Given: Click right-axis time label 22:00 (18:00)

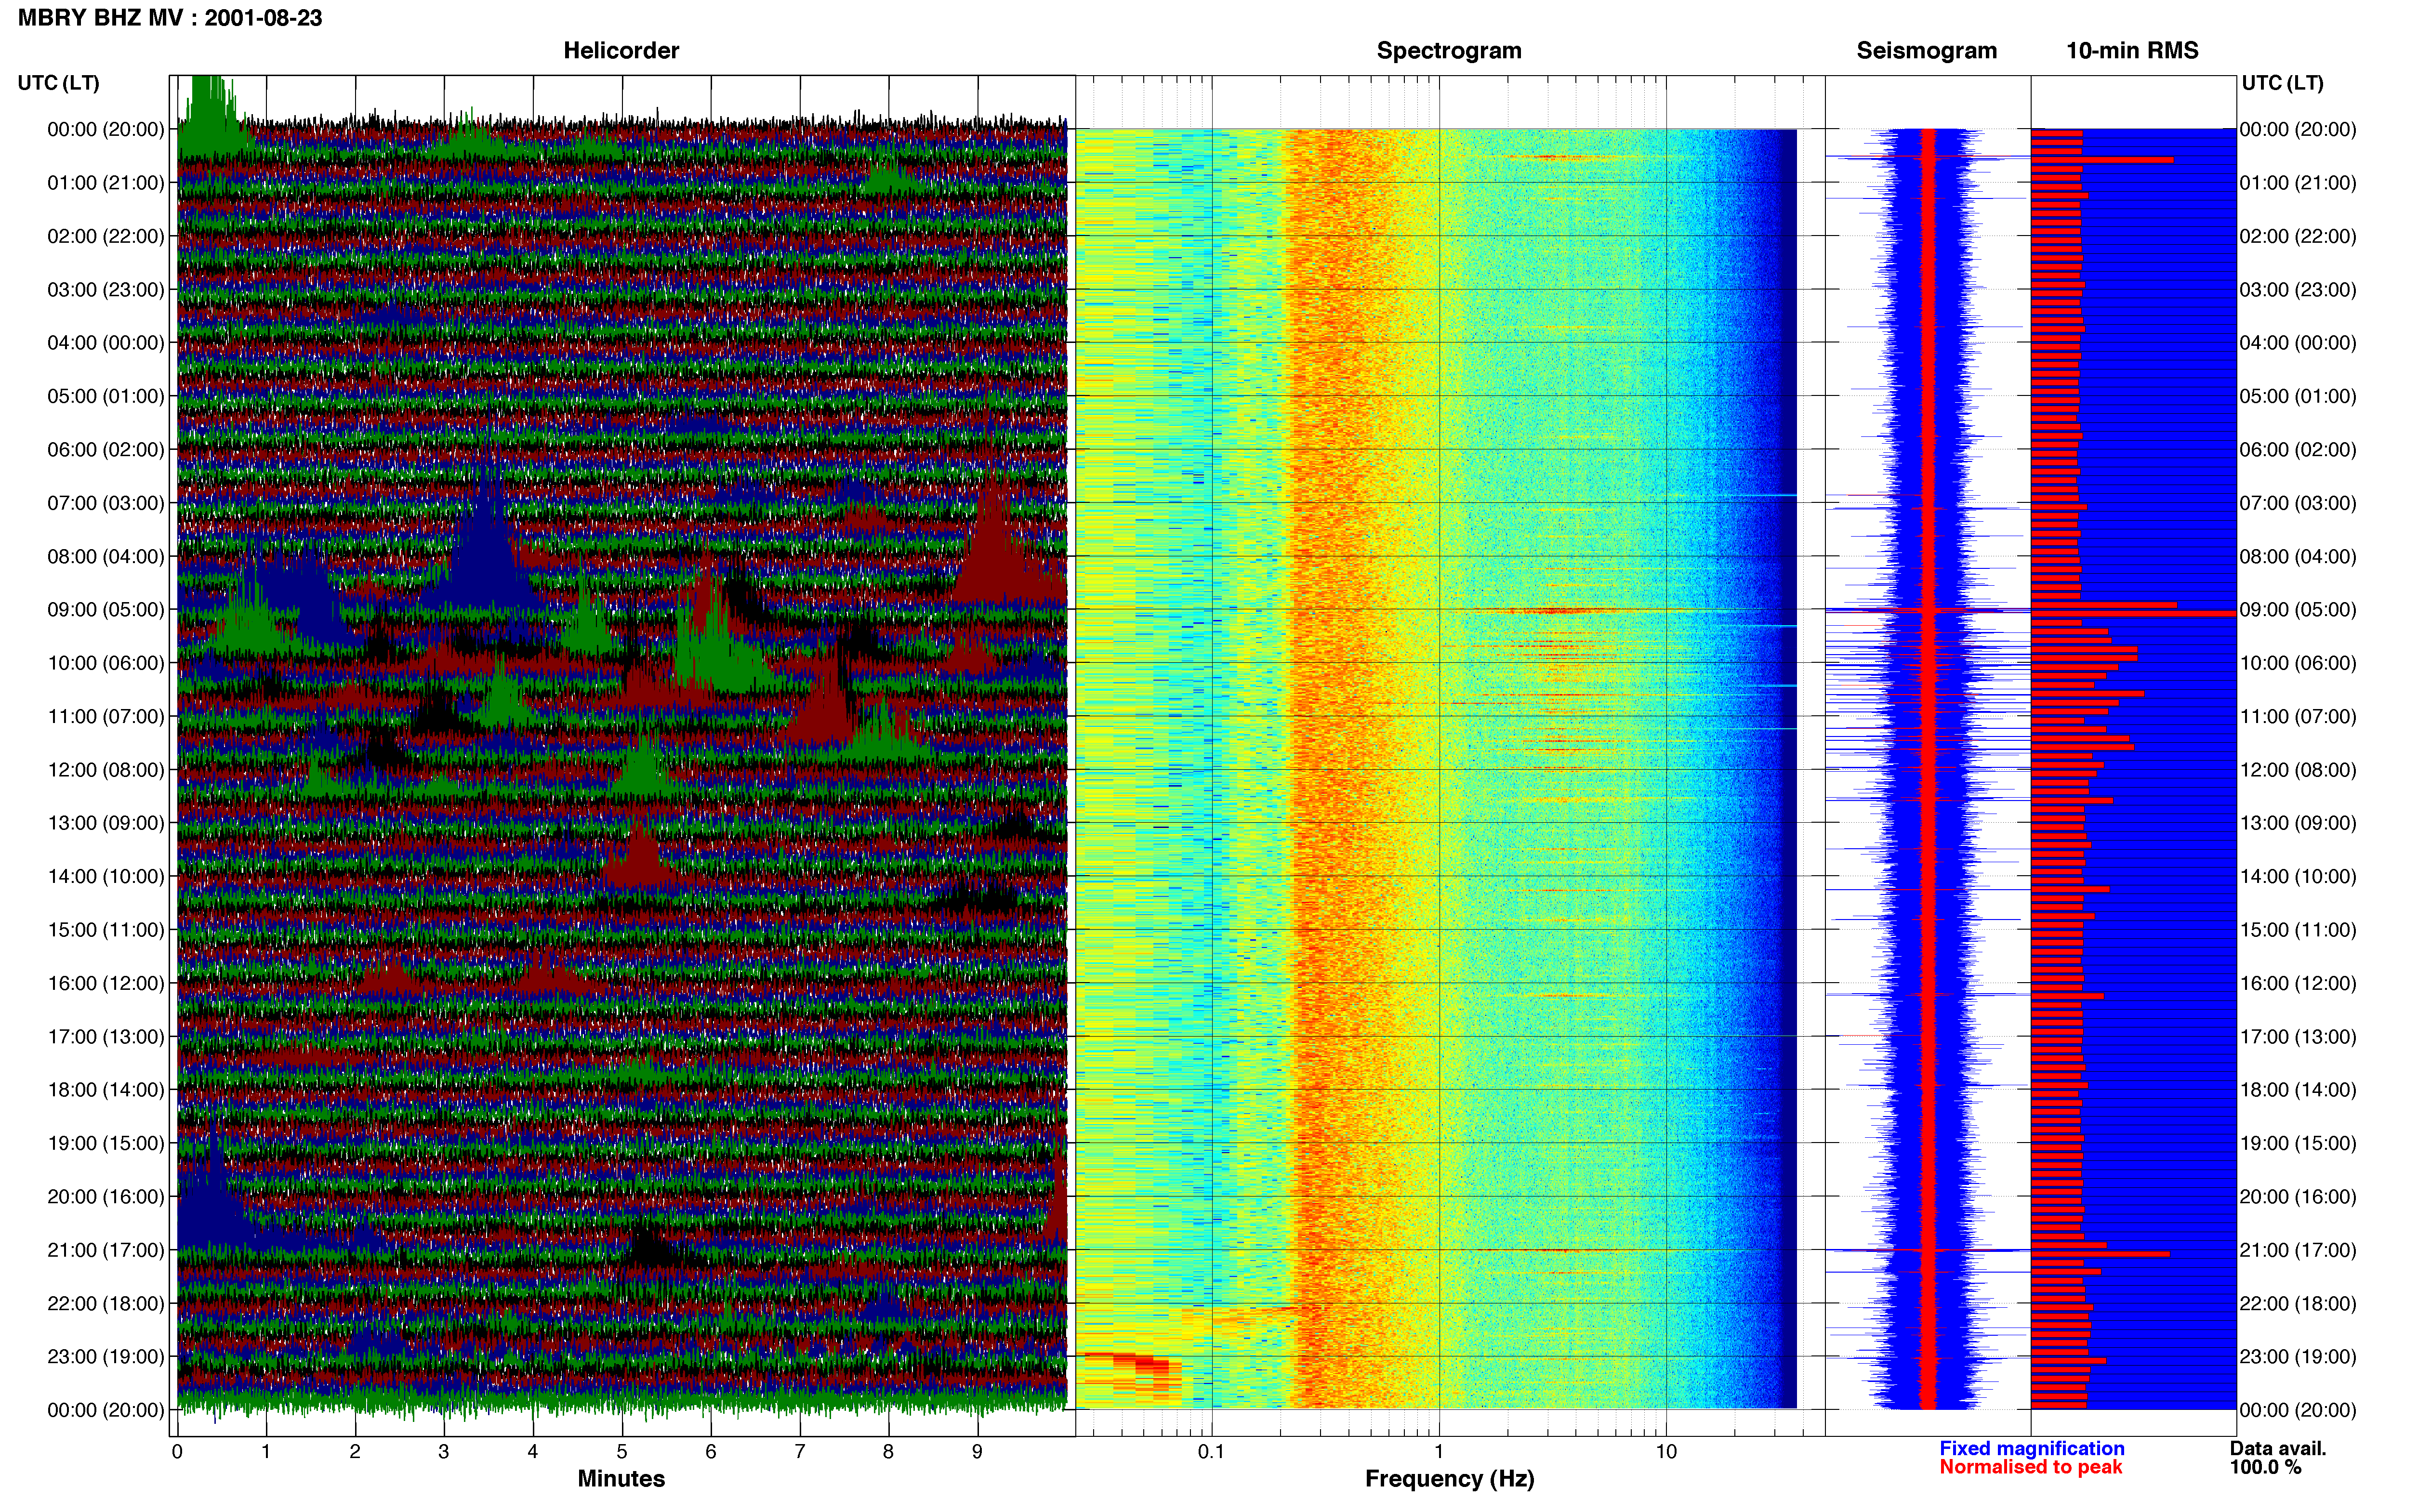Looking at the screenshot, I should point(2298,1303).
